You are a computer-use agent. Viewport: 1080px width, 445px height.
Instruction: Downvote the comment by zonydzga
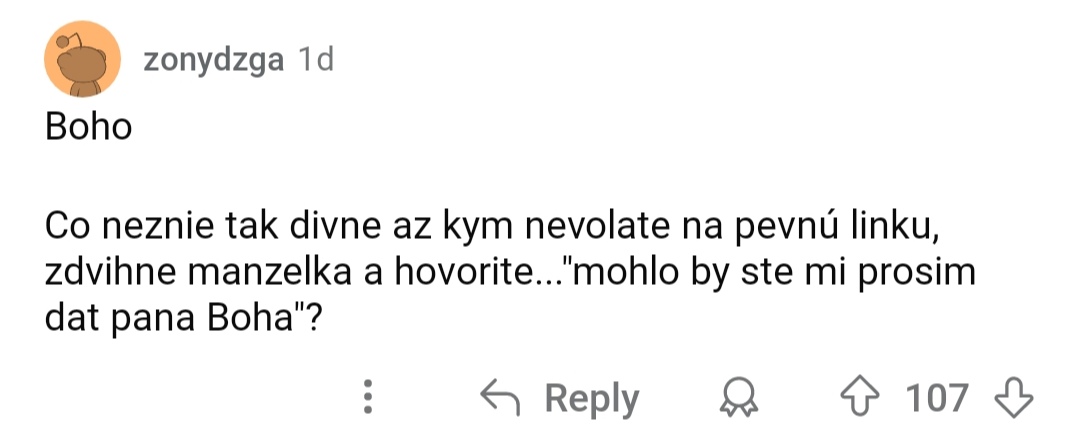(1011, 397)
